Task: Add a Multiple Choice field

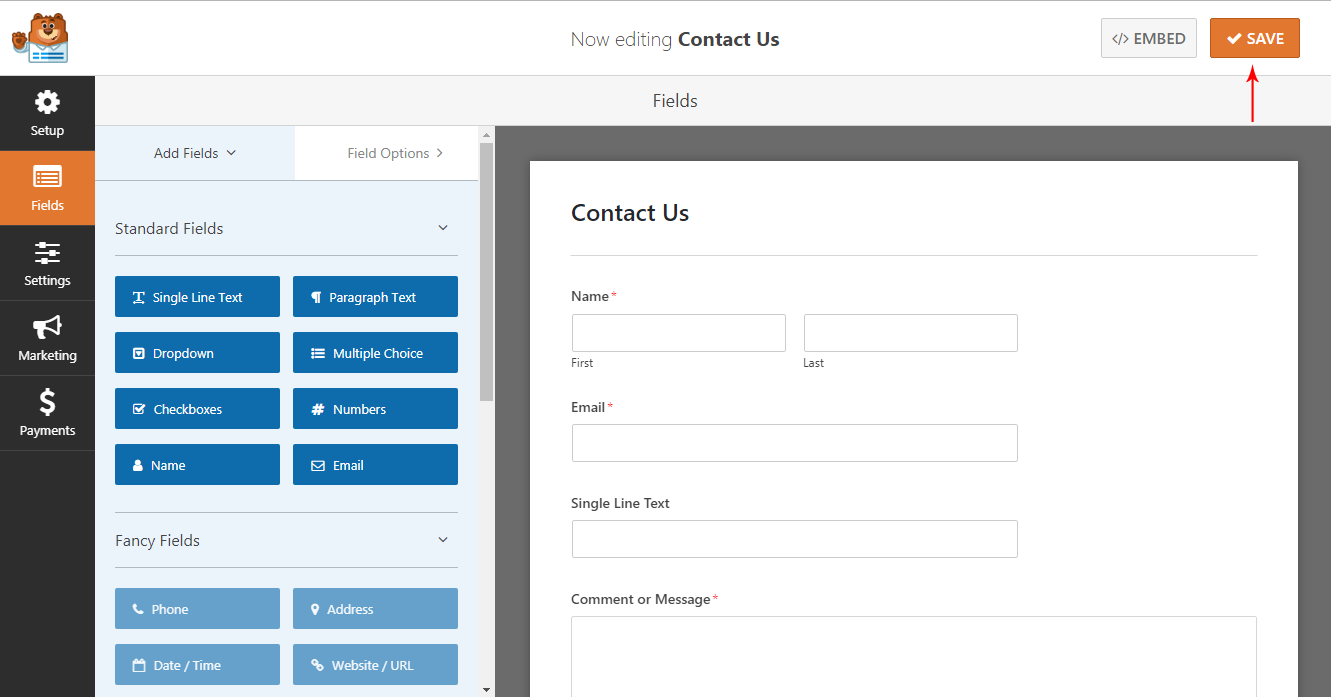Action: point(375,353)
